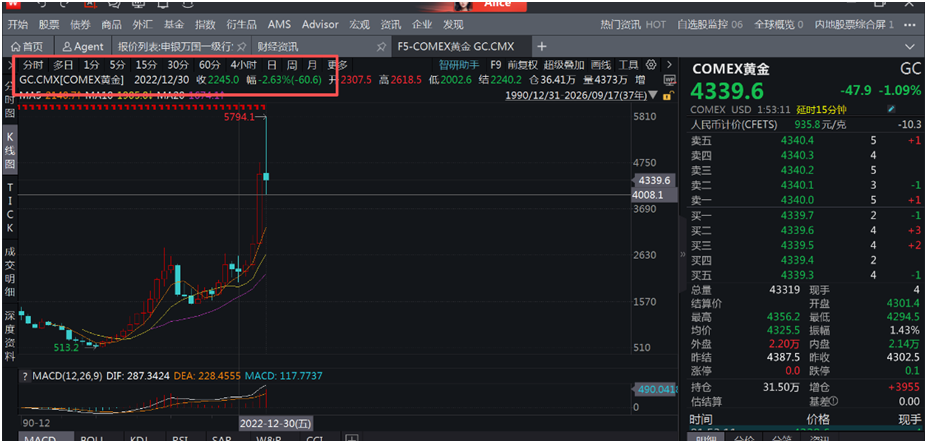Add an indicator tab with bottom plus icon
This screenshot has height=443, width=927.
[351, 438]
